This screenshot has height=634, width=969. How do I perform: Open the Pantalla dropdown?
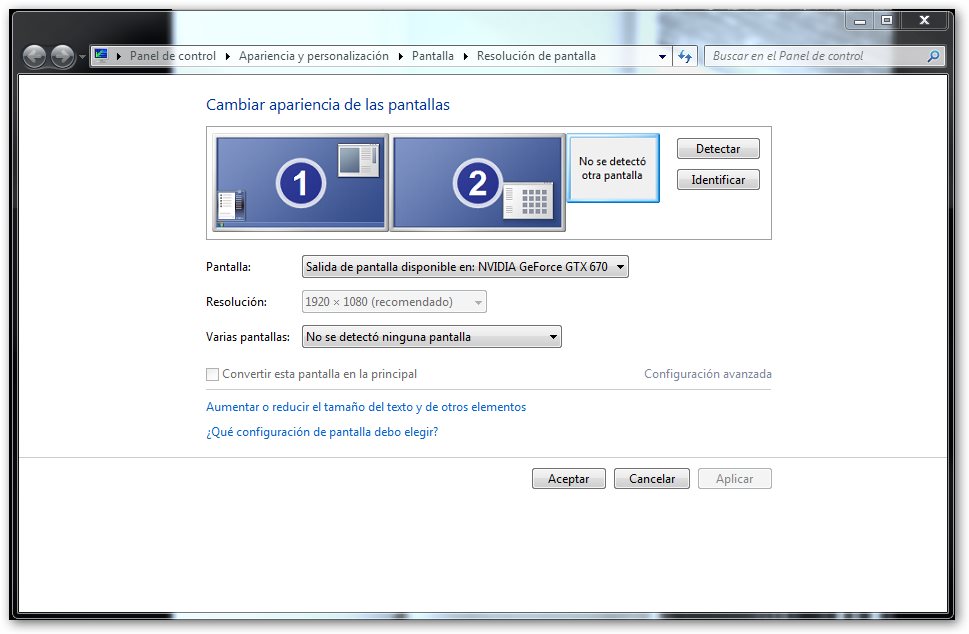pos(465,267)
